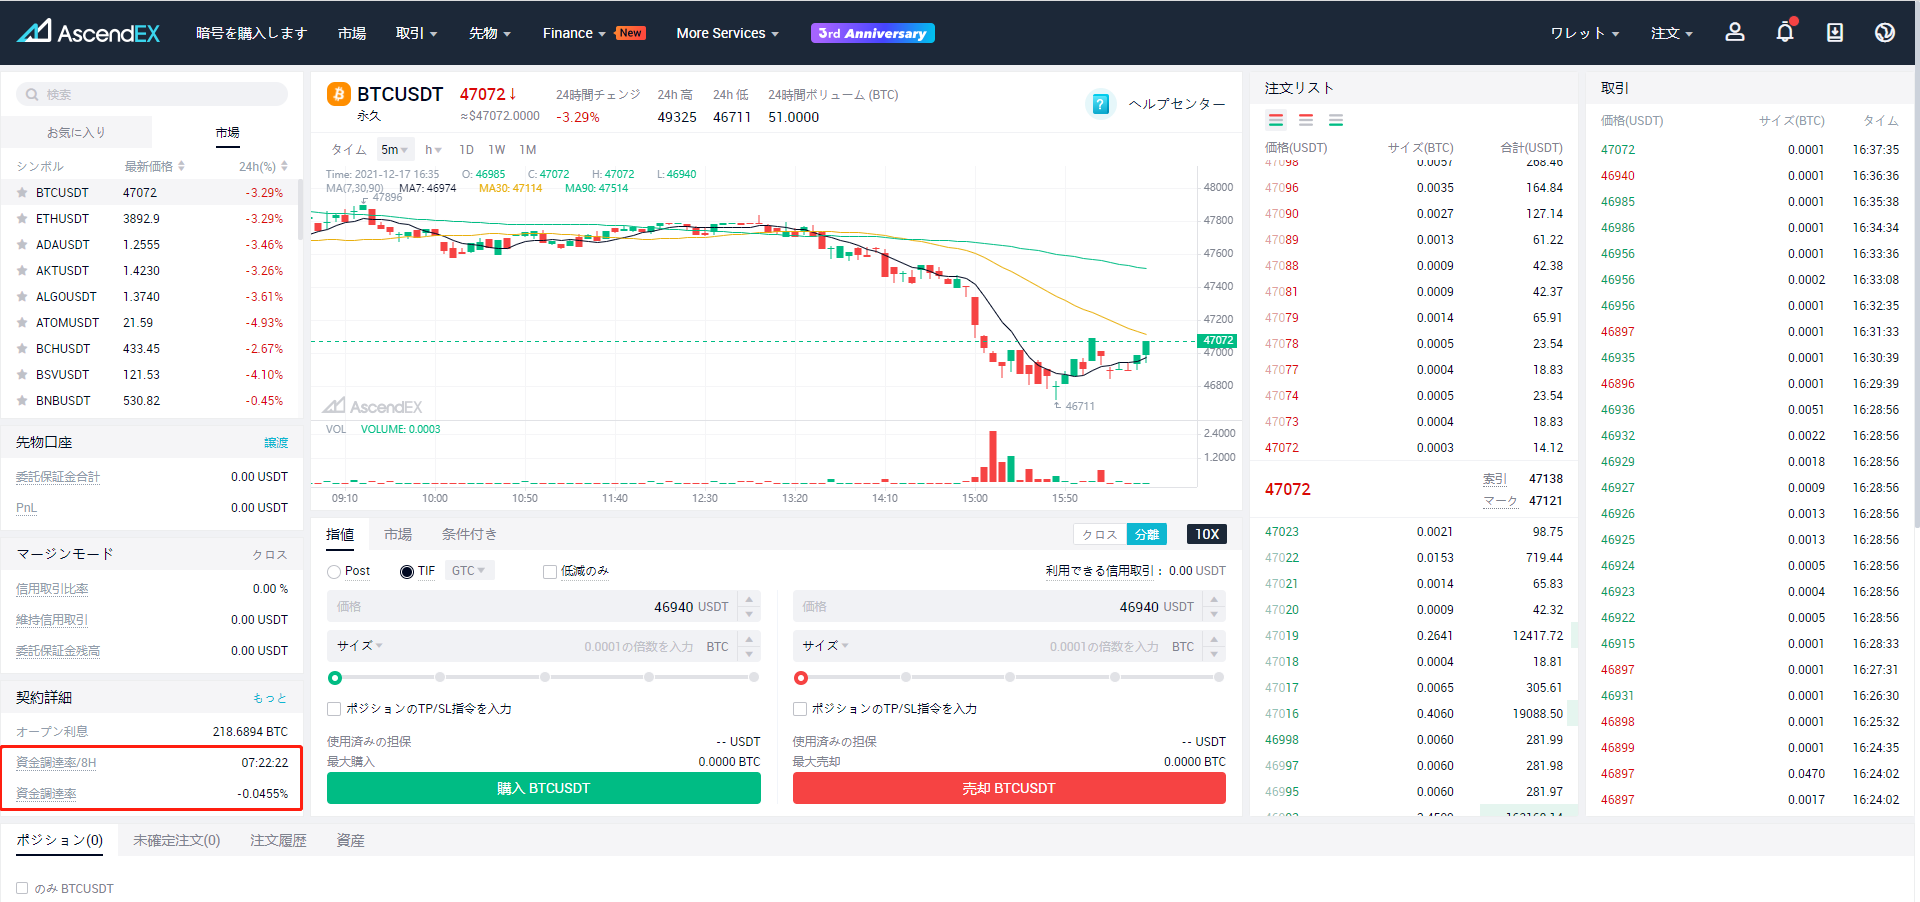Viewport: 1920px width, 902px height.
Task: Favorite BNBUSDT with its star icon
Action: pos(22,400)
